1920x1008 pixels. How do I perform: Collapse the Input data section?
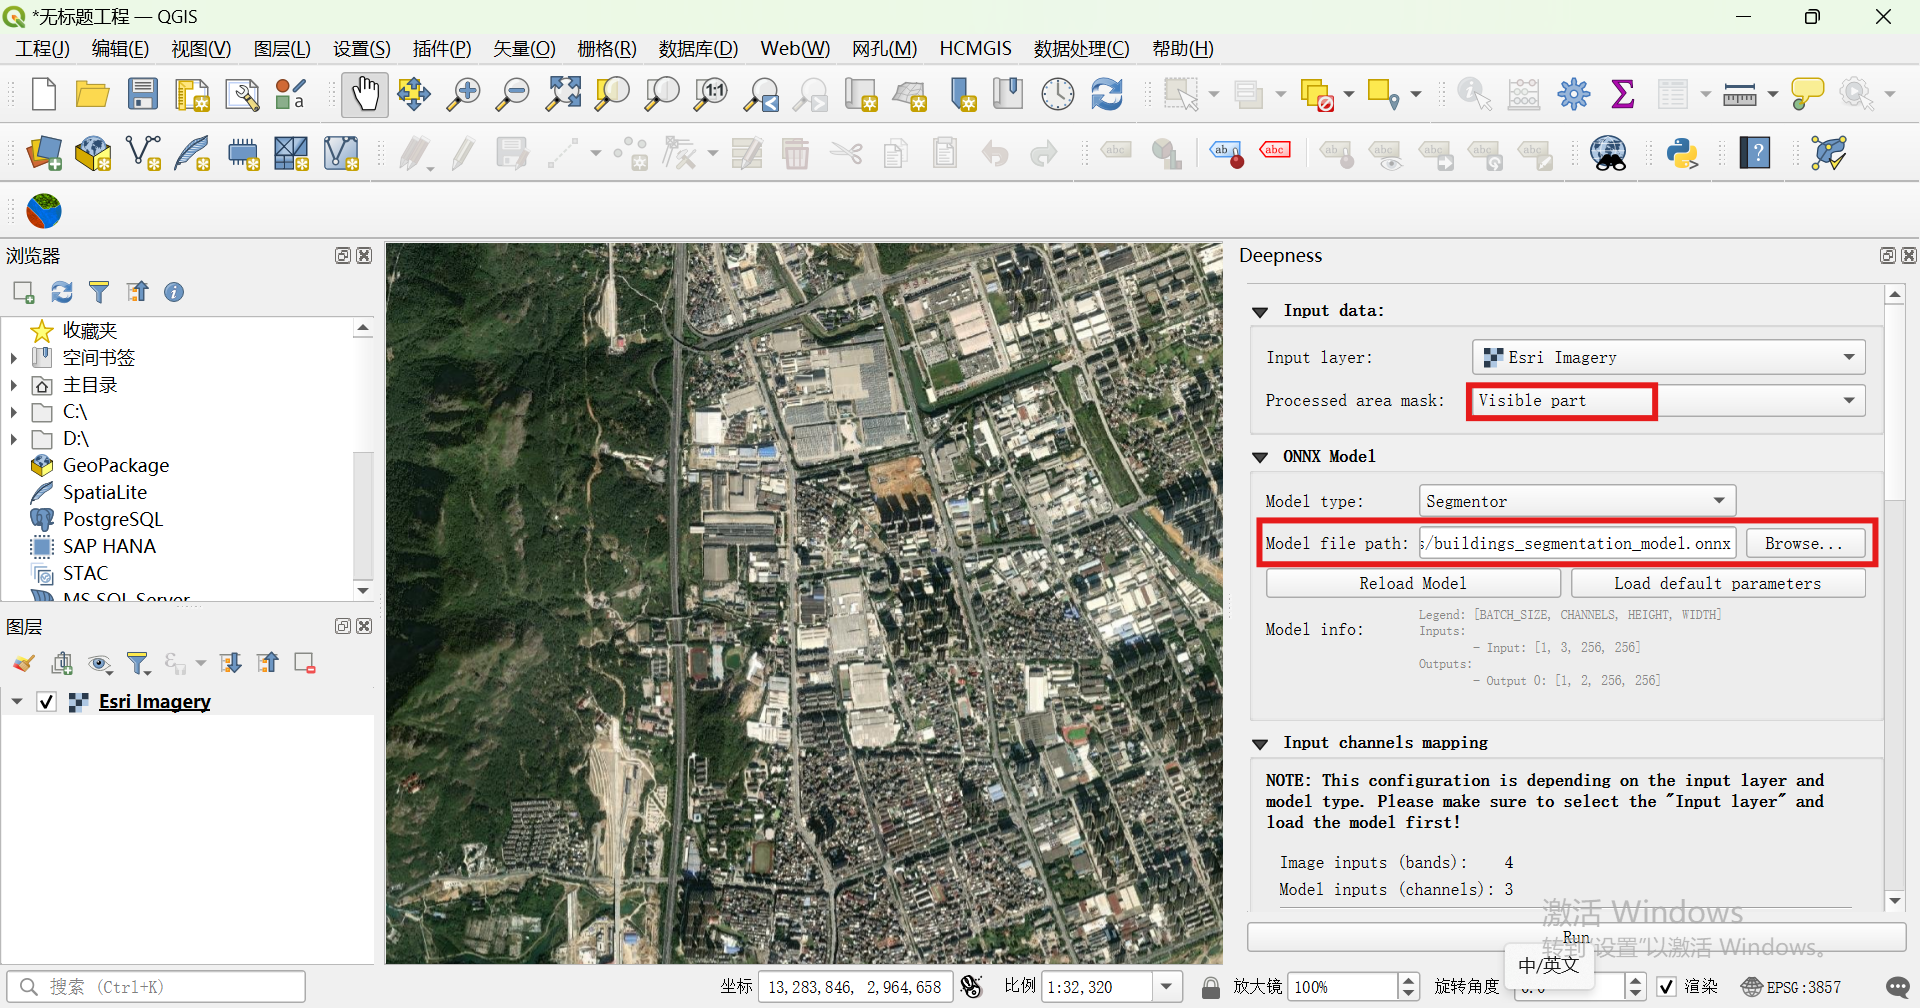coord(1259,311)
